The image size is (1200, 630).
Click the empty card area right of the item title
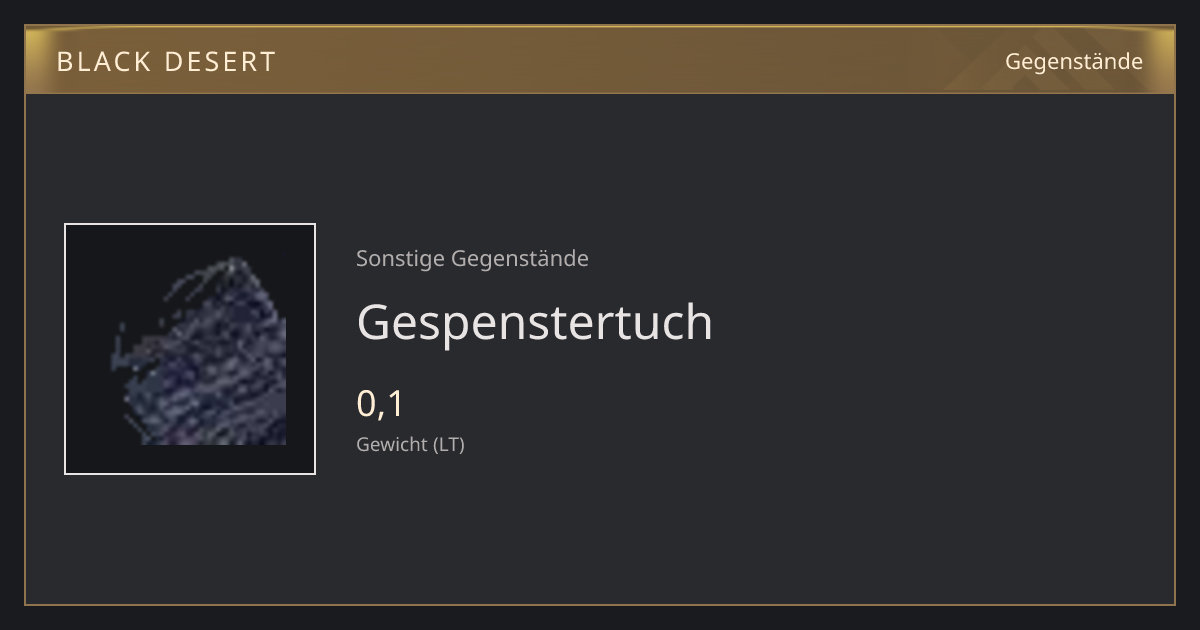(940, 322)
